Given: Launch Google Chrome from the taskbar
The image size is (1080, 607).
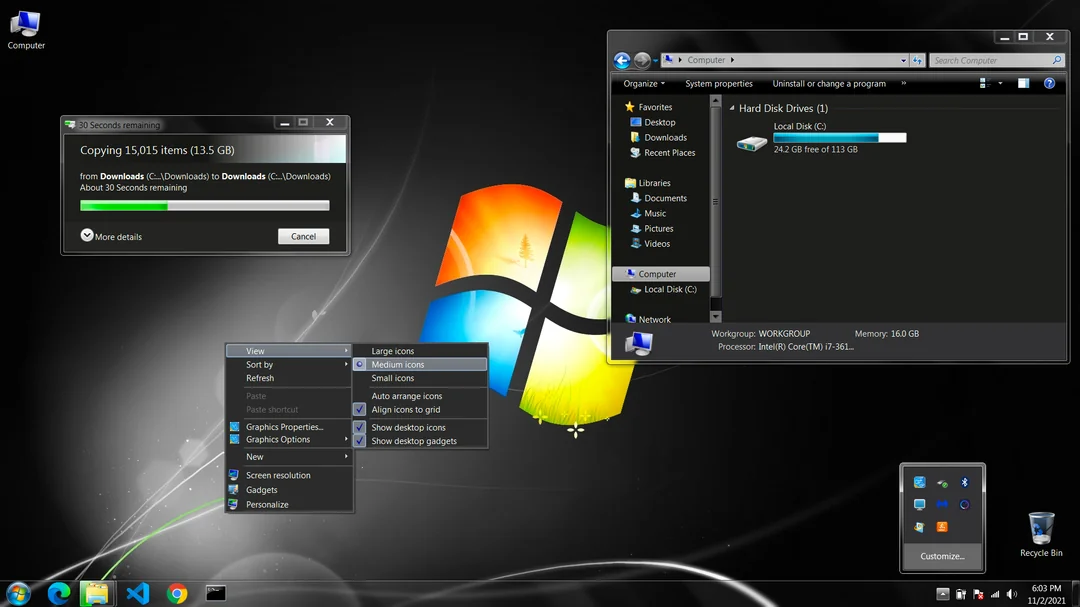Looking at the screenshot, I should coord(177,593).
